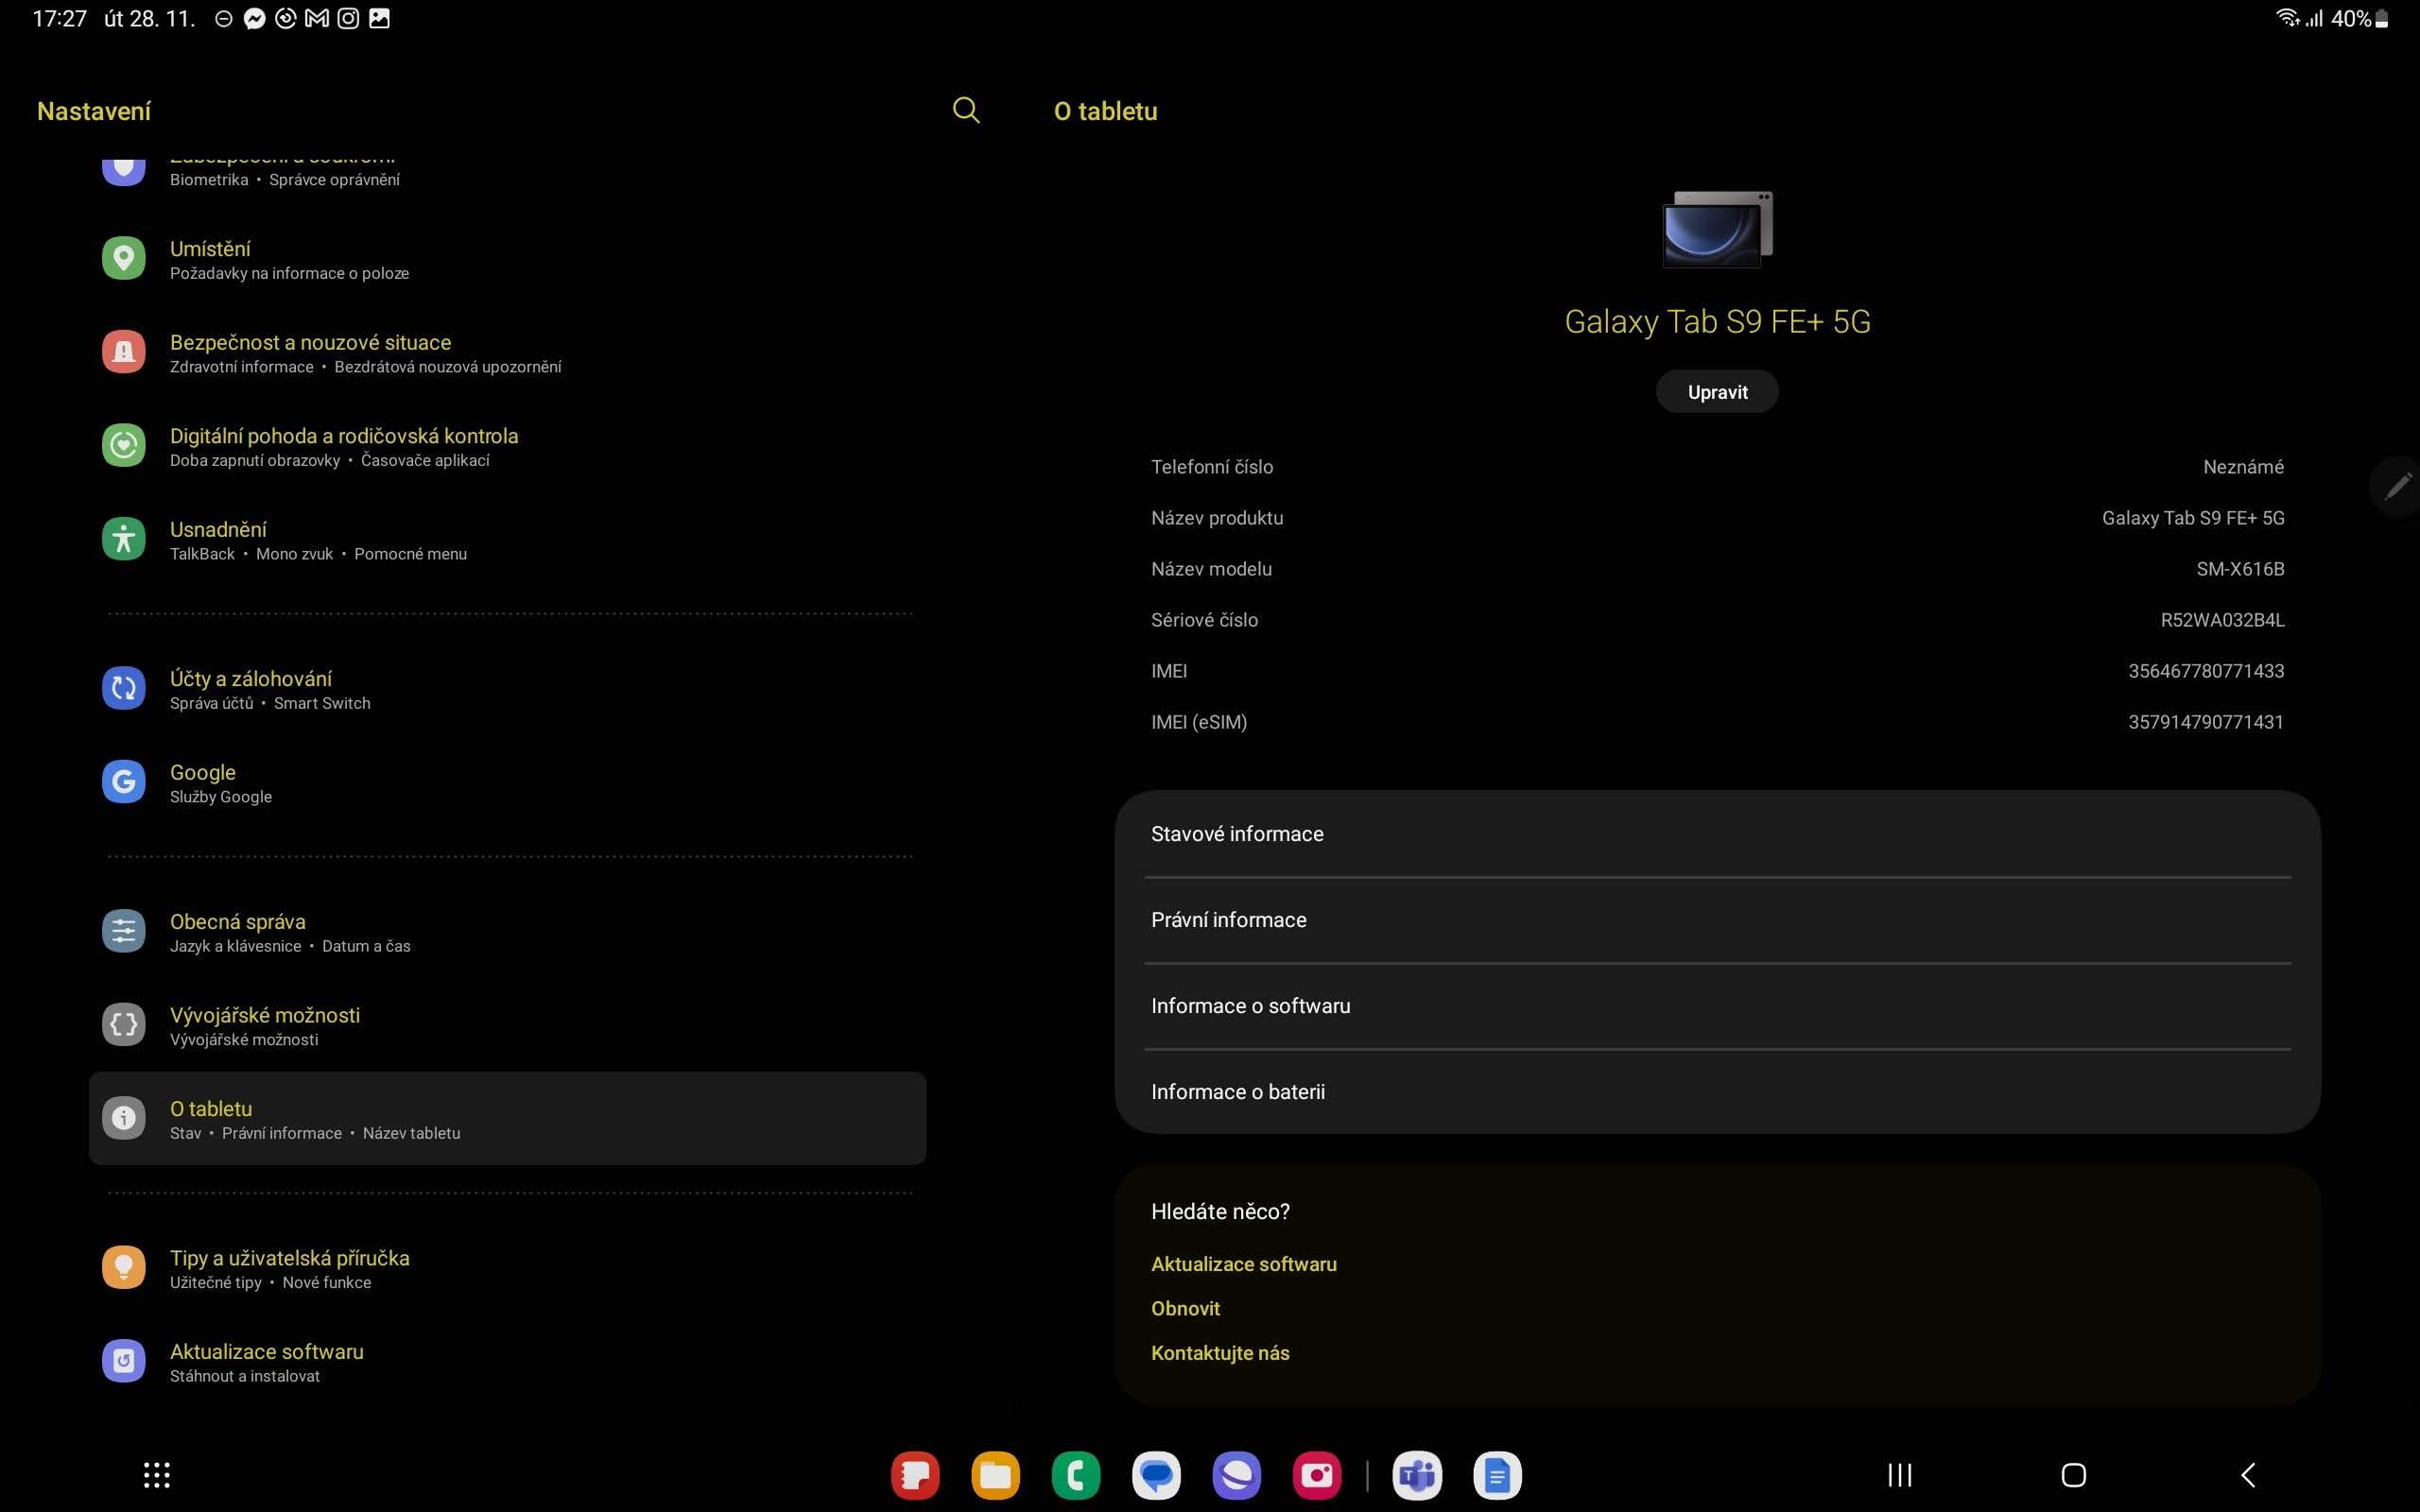Open Informace o softwaru
The width and height of the screenshot is (2420, 1512).
point(1717,1006)
